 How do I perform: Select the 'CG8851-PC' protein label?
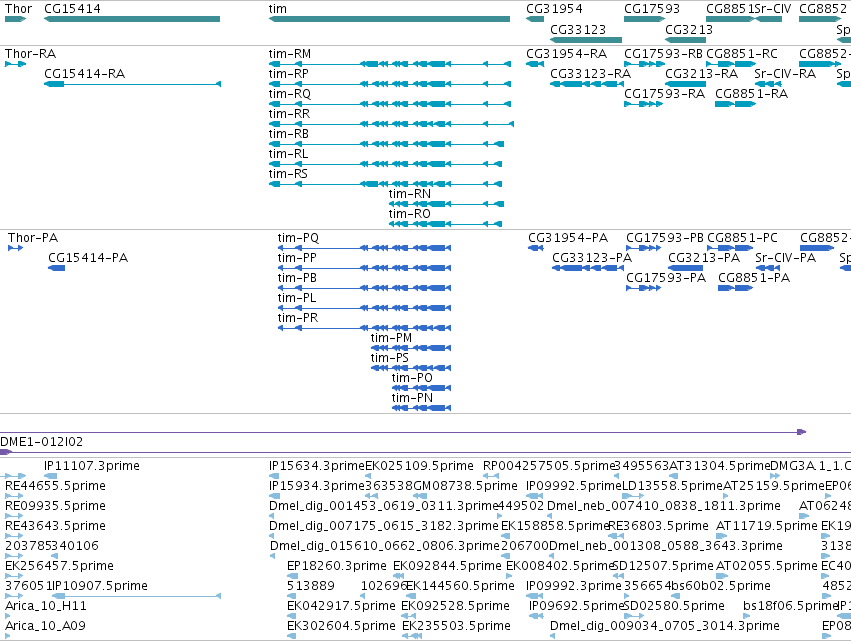[x=742, y=238]
